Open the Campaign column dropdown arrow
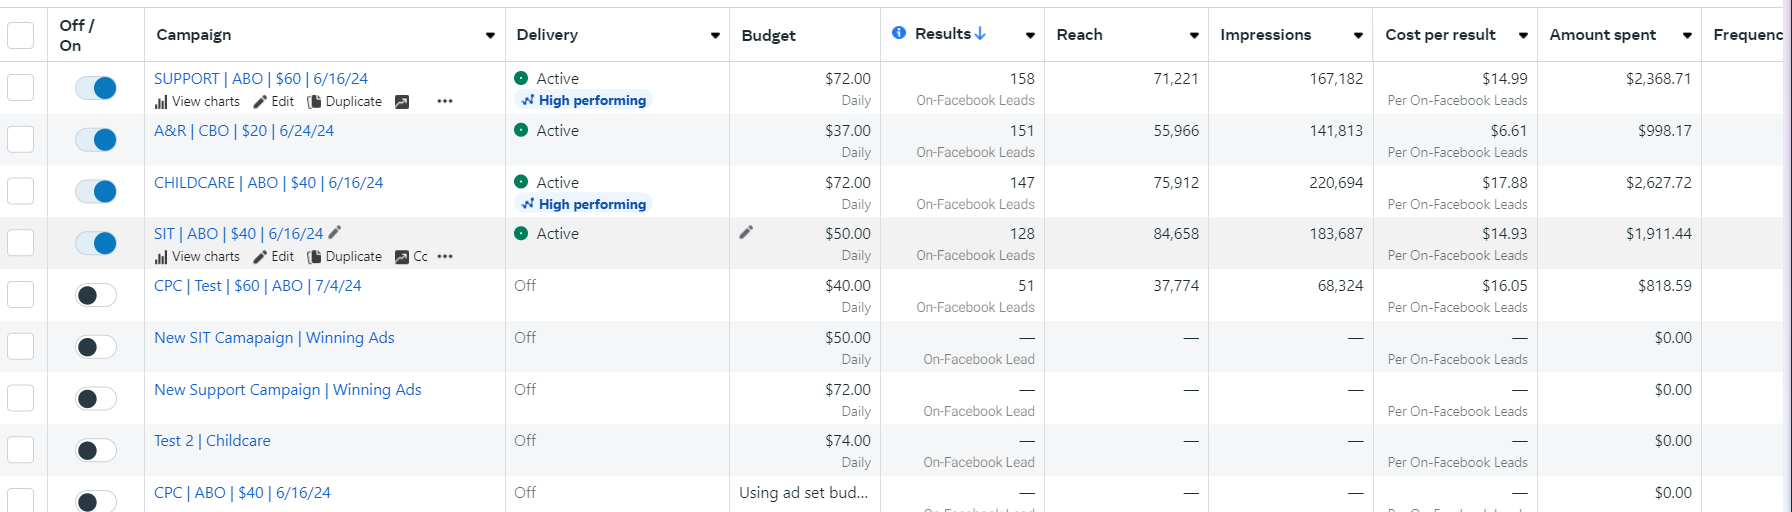The width and height of the screenshot is (1792, 512). pos(490,36)
